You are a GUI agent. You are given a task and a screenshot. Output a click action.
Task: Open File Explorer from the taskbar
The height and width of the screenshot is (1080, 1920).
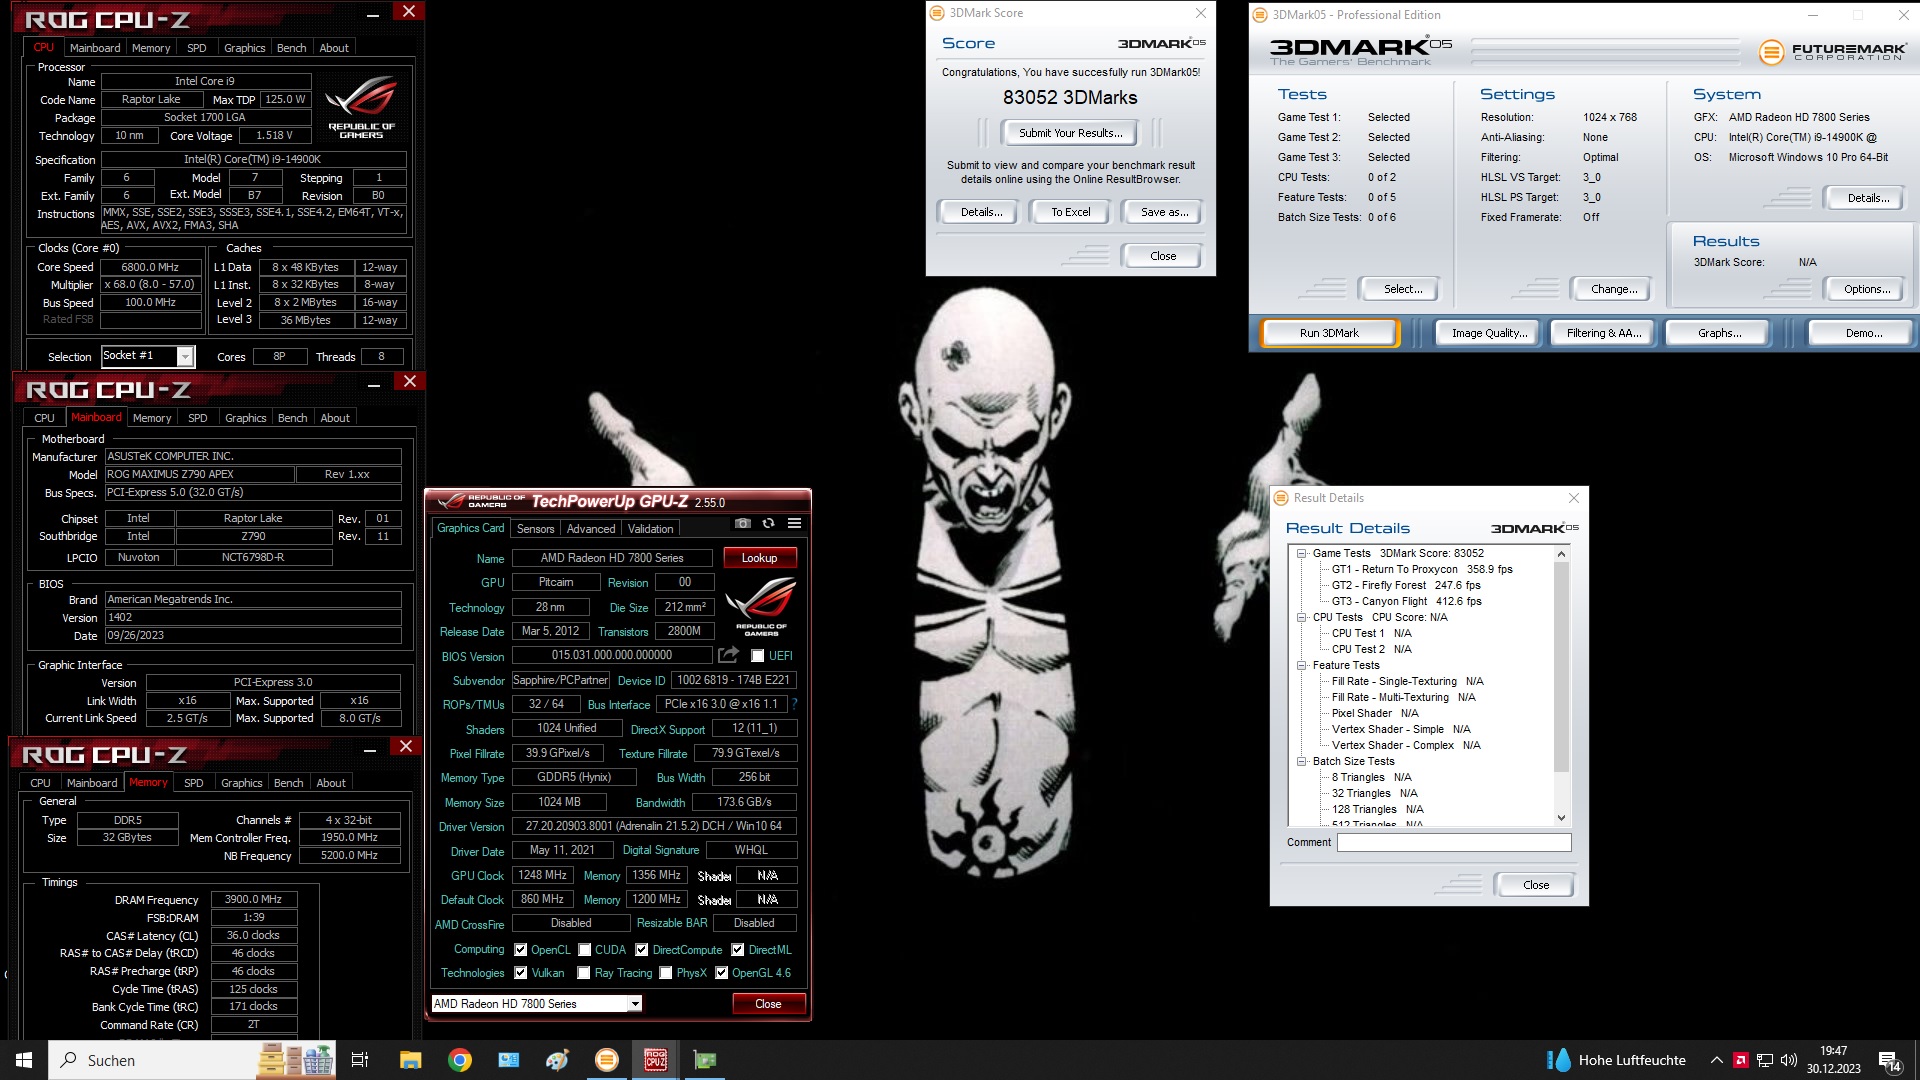pos(410,1060)
